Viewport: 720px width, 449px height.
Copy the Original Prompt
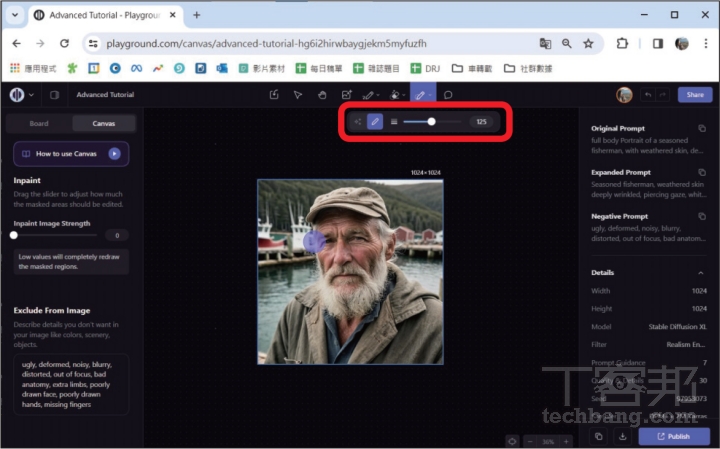[x=702, y=128]
